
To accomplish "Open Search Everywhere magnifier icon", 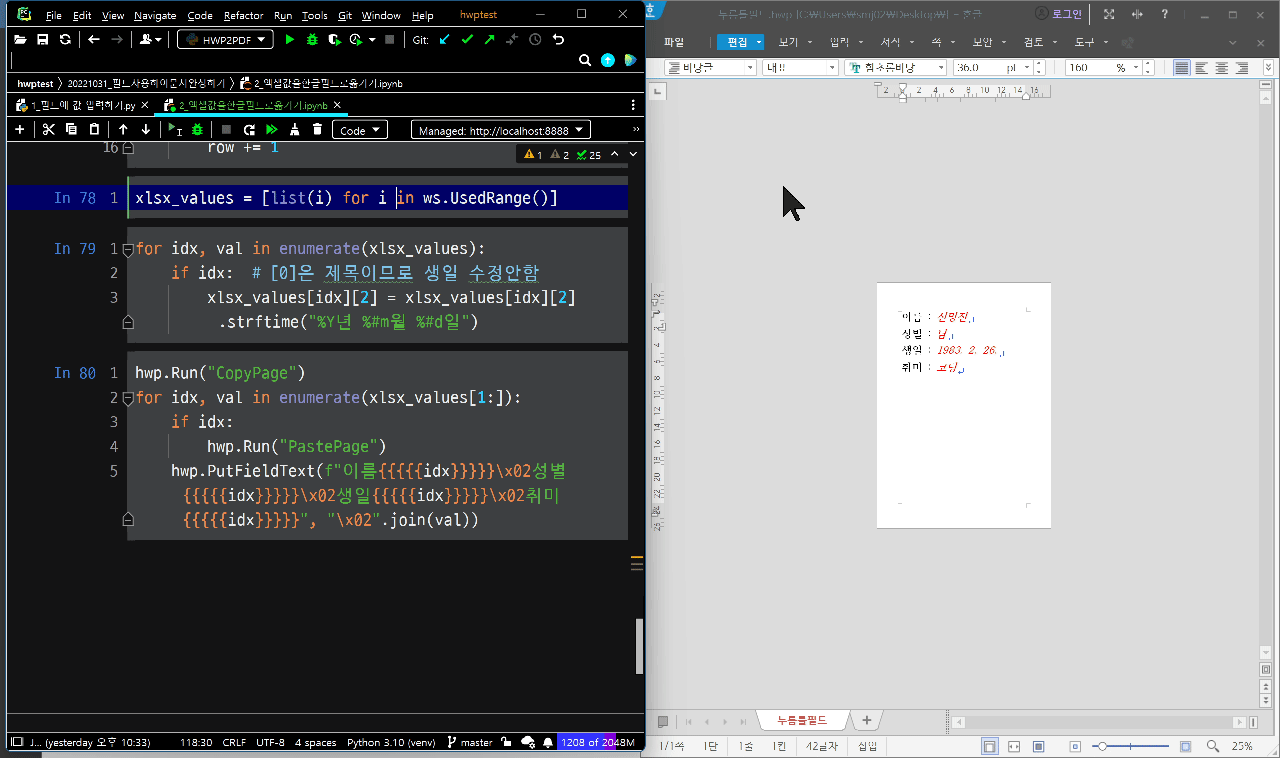I will tap(585, 61).
